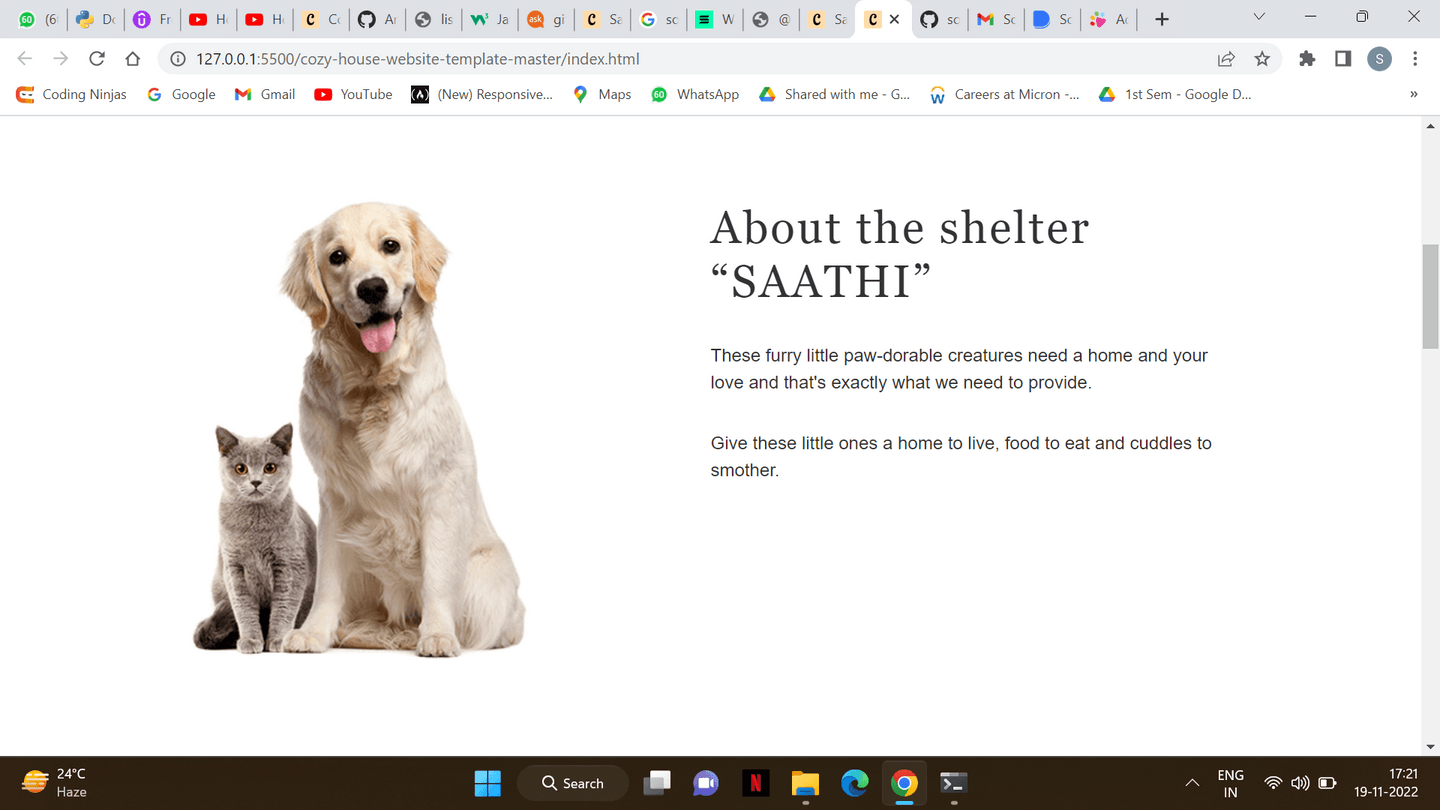Click the dog and cat image

tap(359, 429)
